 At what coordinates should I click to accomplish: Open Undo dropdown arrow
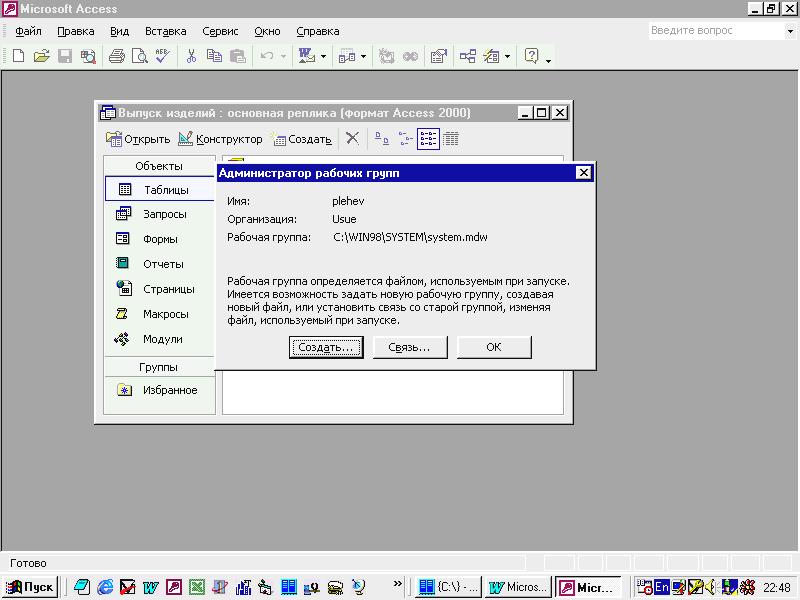pyautogui.click(x=283, y=56)
